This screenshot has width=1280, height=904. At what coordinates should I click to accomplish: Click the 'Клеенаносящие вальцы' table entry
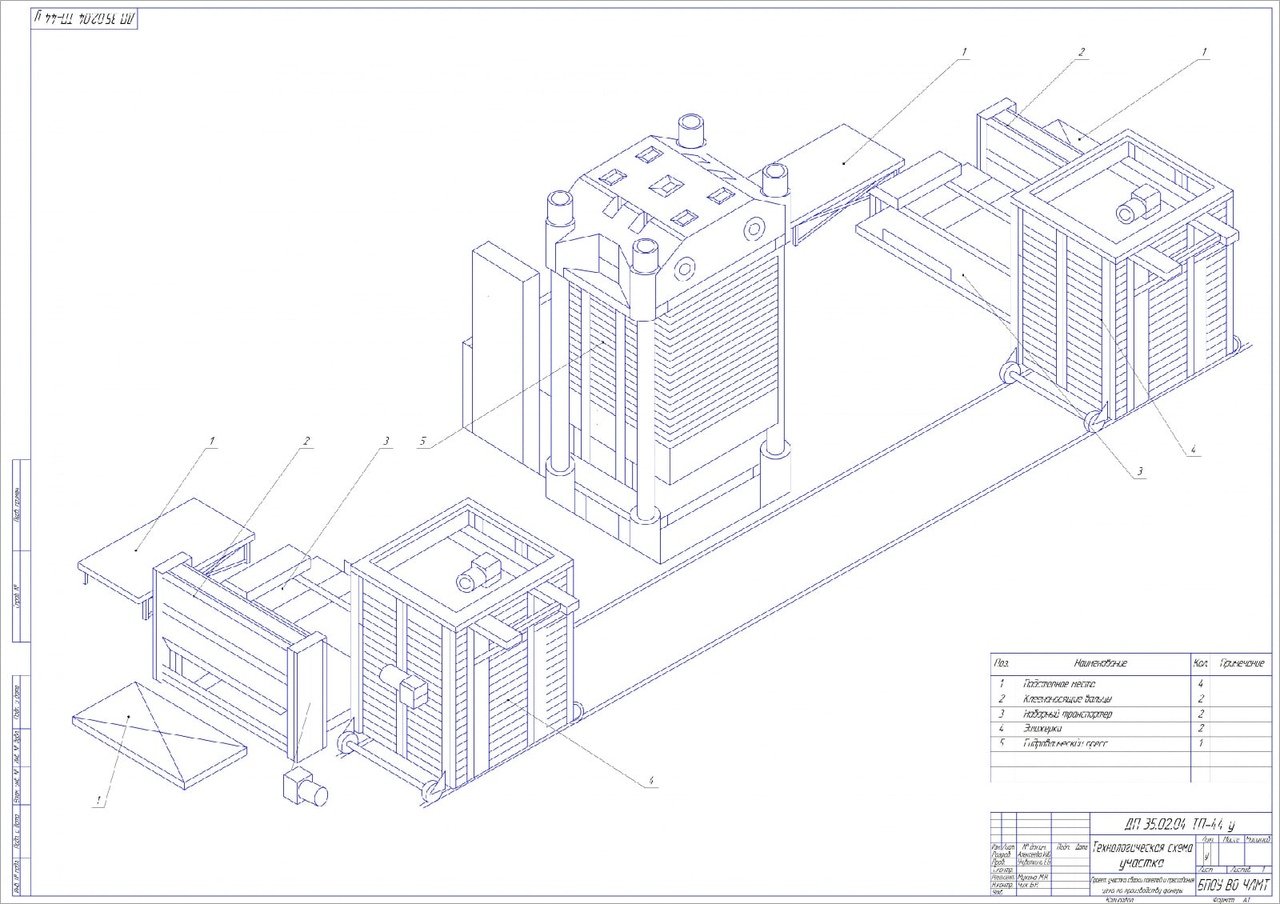point(1068,698)
